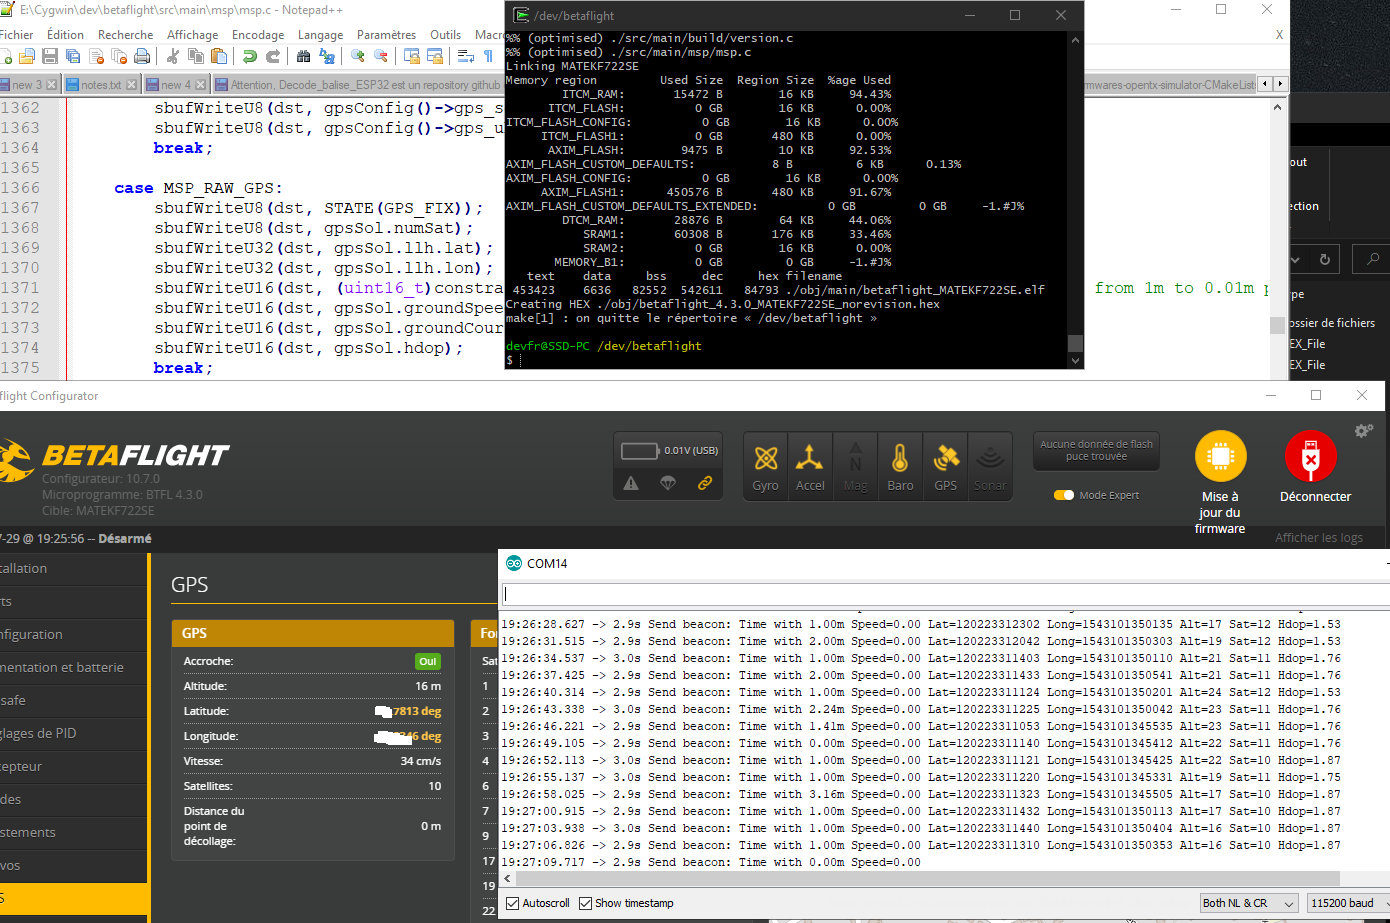Screen dimensions: 1390x923
Task: Expand the serial port chevron dropdown
Action: pos(1293,258)
